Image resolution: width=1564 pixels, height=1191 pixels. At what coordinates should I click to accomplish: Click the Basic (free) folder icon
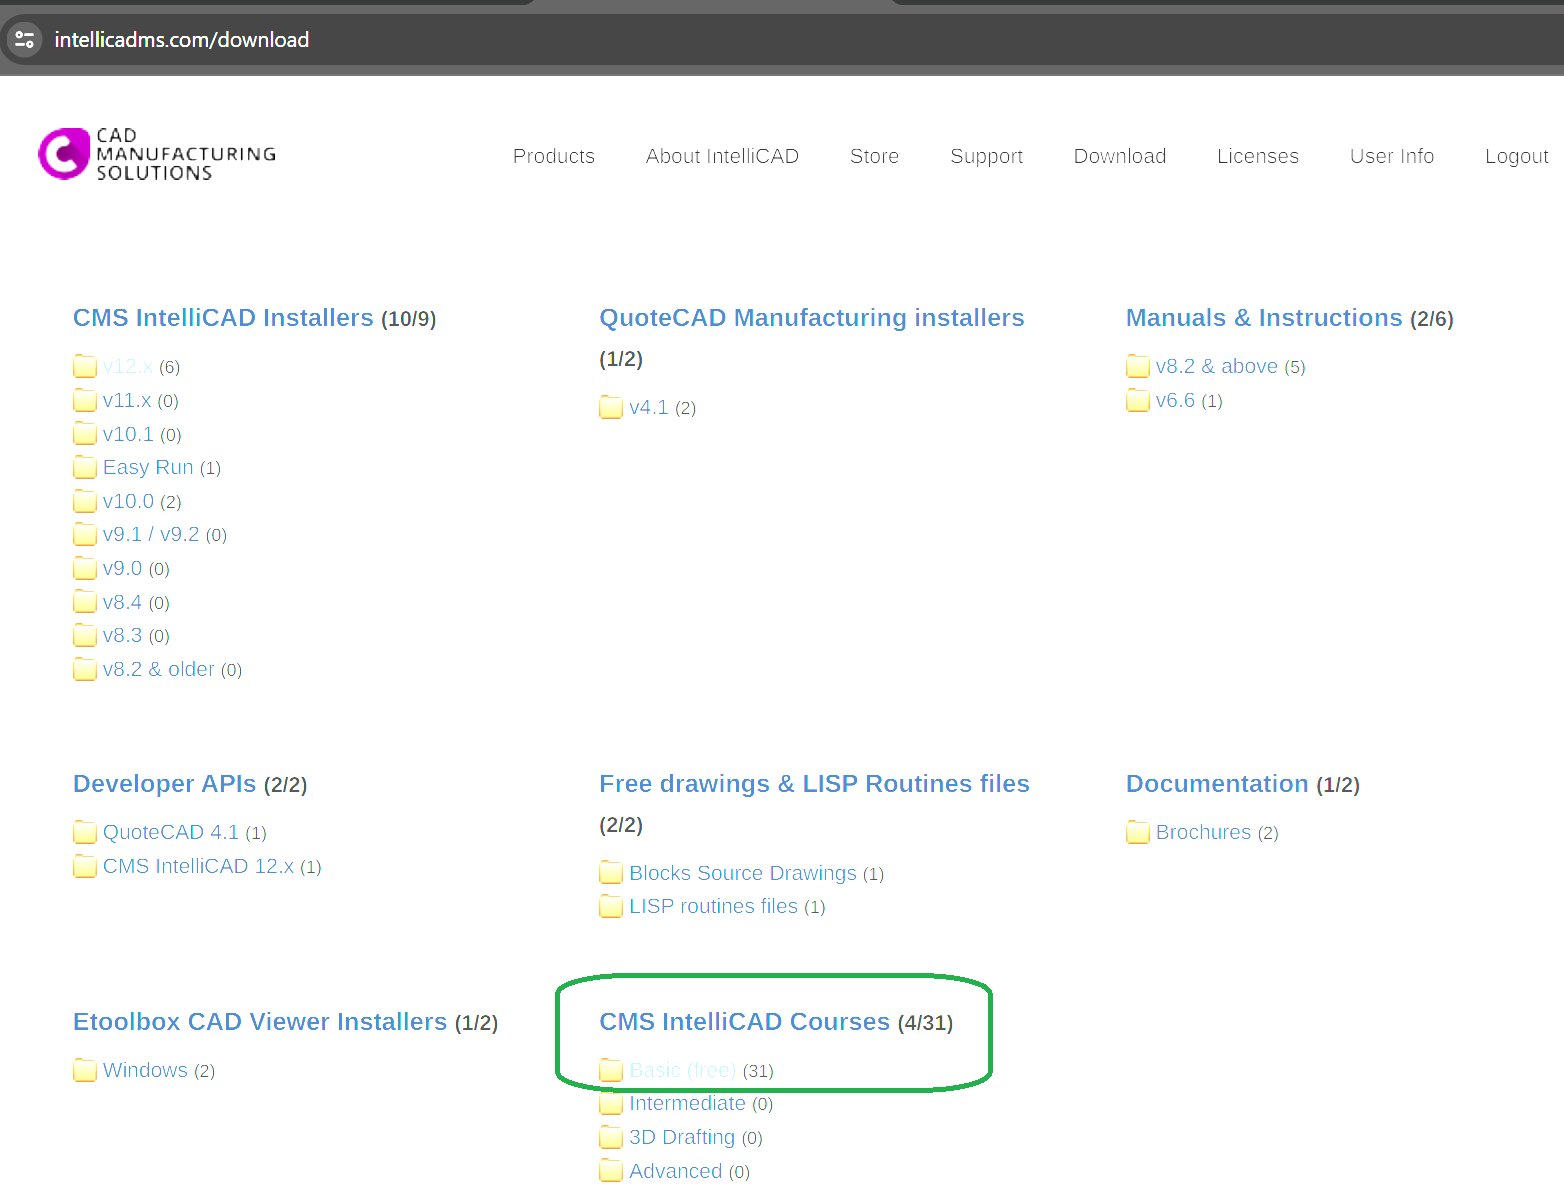pyautogui.click(x=611, y=1071)
